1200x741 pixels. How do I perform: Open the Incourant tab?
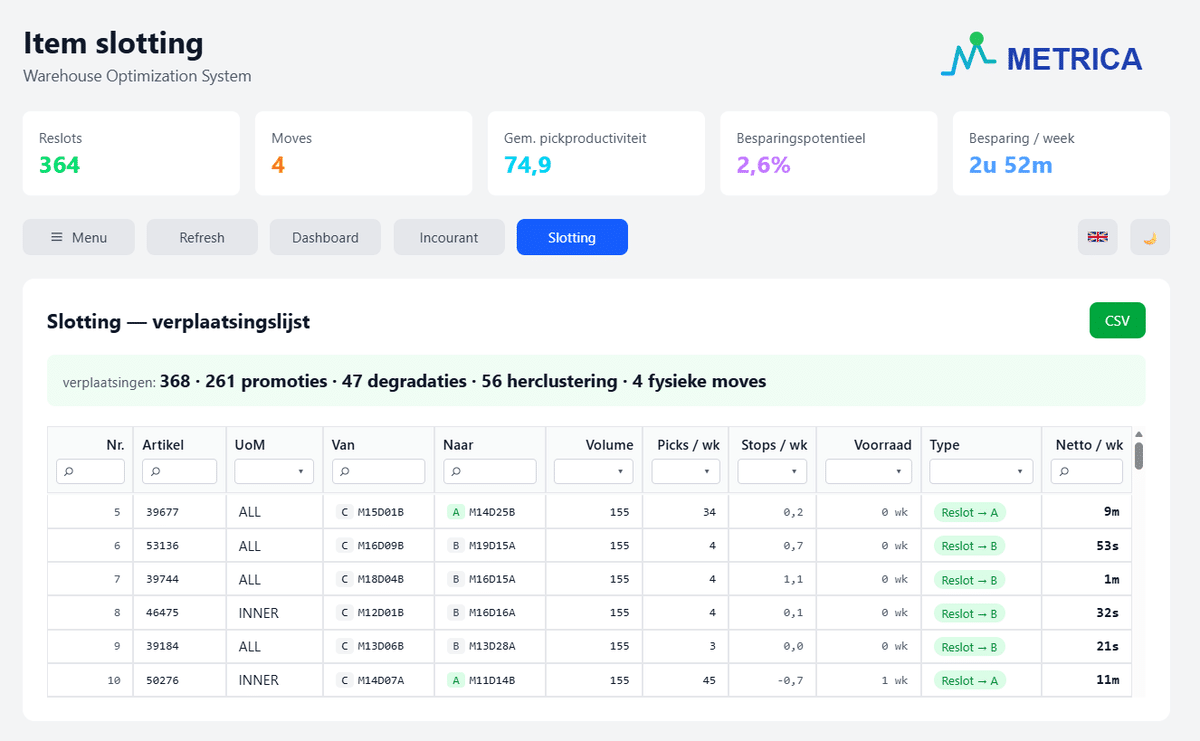pos(449,237)
